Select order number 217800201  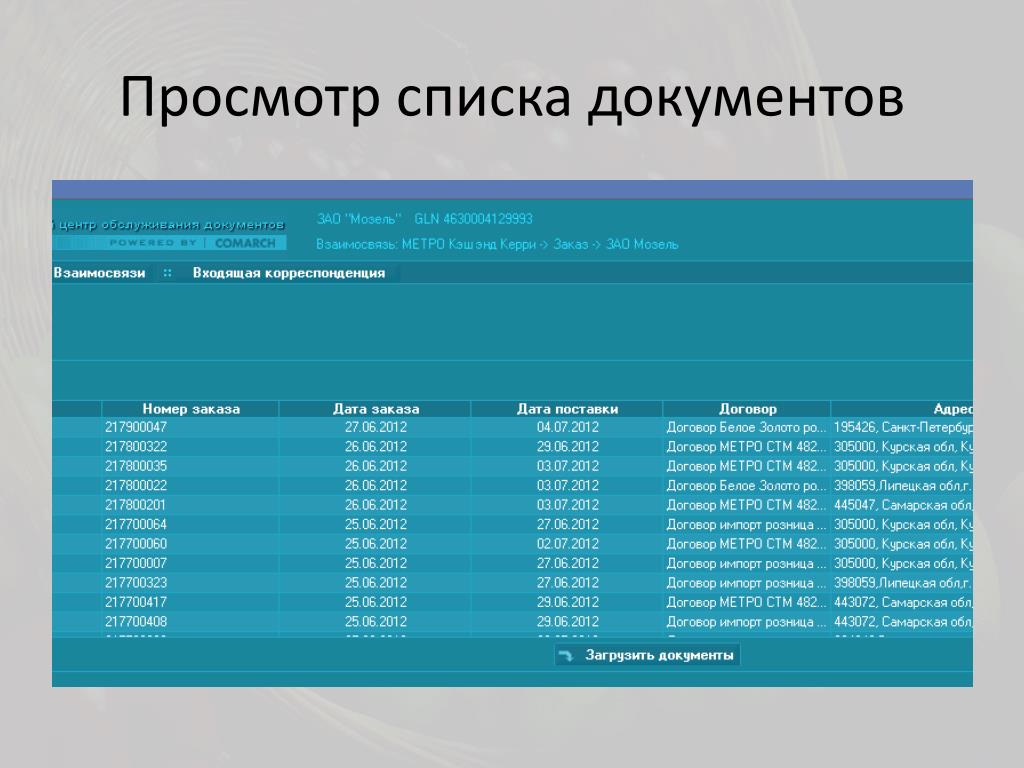point(136,505)
